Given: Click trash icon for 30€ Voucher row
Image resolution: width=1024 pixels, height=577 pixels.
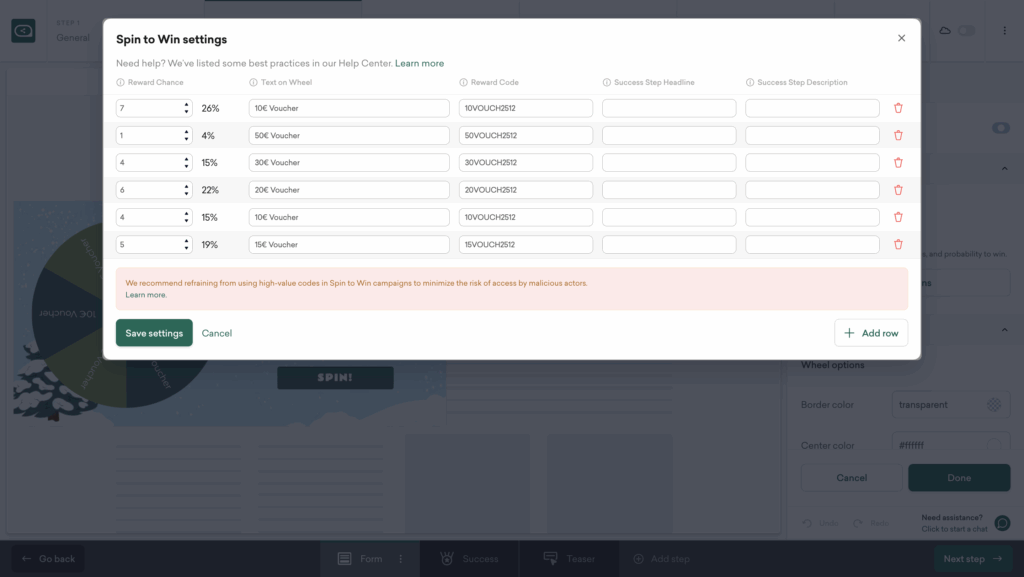Looking at the screenshot, I should pos(898,162).
